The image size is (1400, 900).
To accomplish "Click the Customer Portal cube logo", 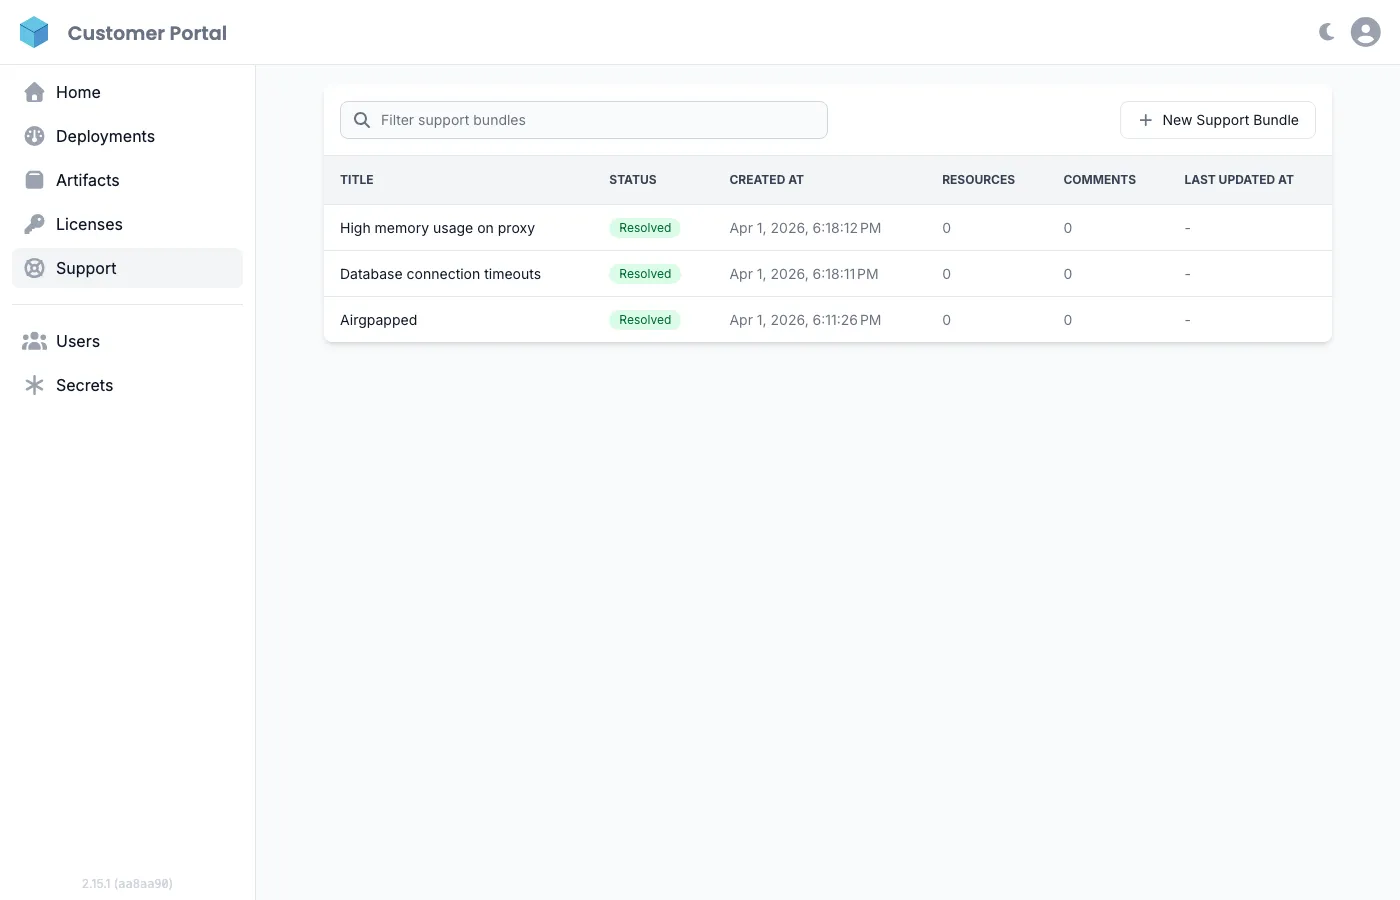I will (x=34, y=31).
